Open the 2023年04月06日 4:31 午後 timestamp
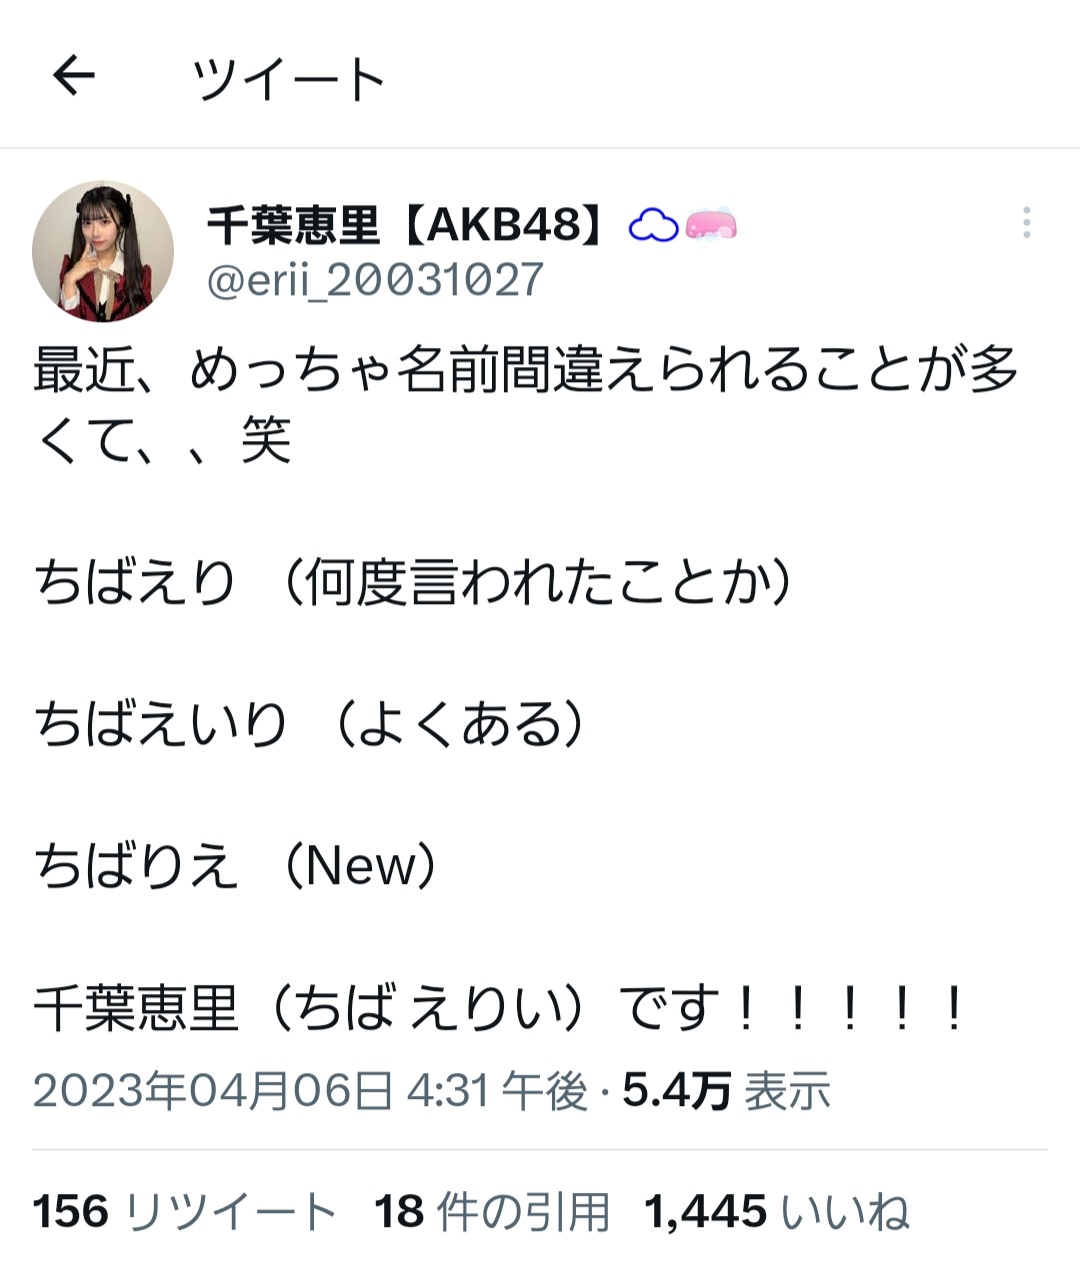1080x1265 pixels. 310,1091
